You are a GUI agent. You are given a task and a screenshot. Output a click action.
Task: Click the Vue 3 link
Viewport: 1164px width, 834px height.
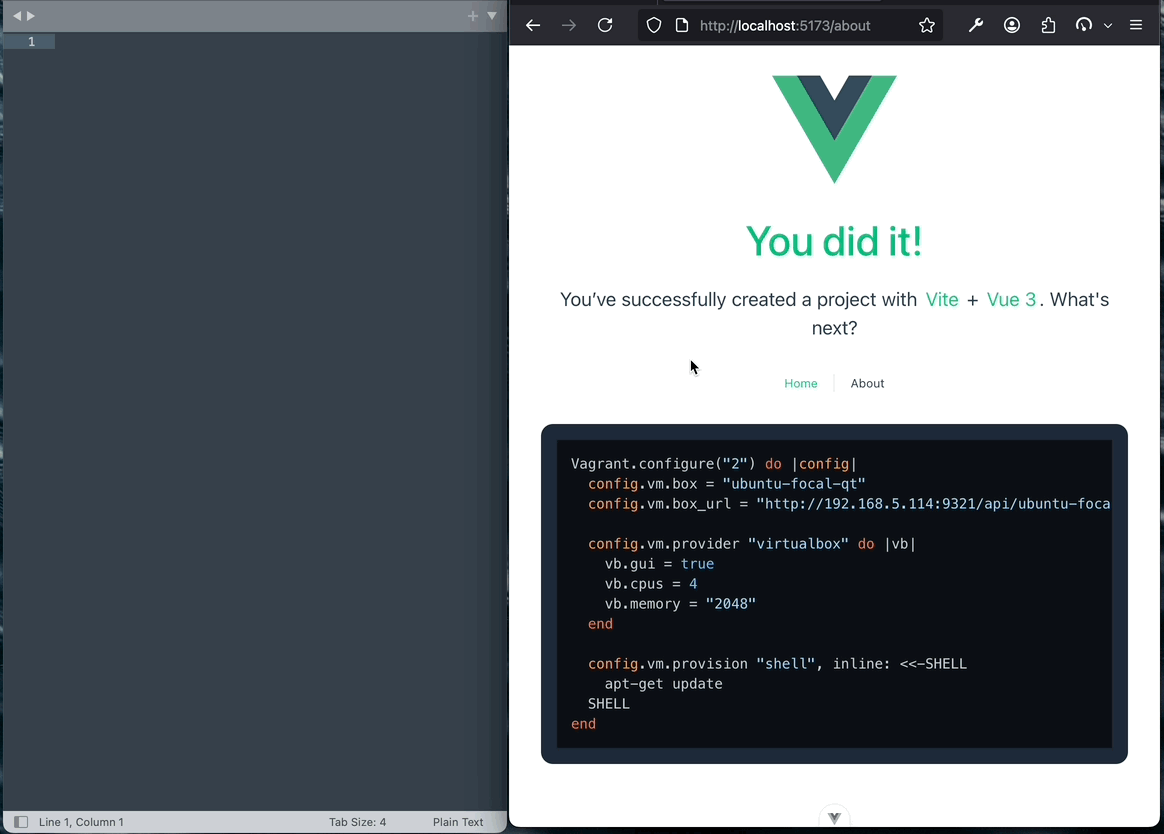pyautogui.click(x=1011, y=299)
